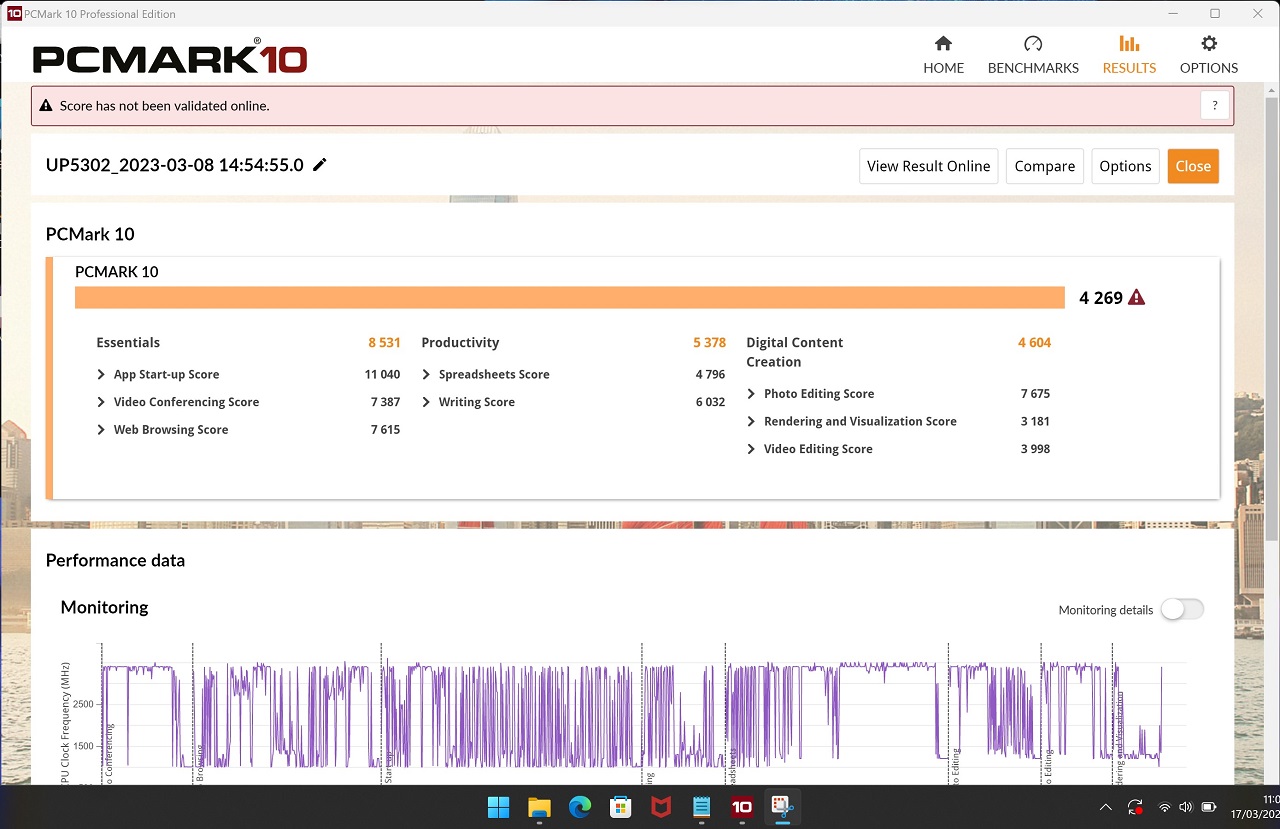Click the result name UP5302_2023-03-08 14:54:55.0
1280x829 pixels.
pyautogui.click(x=175, y=165)
